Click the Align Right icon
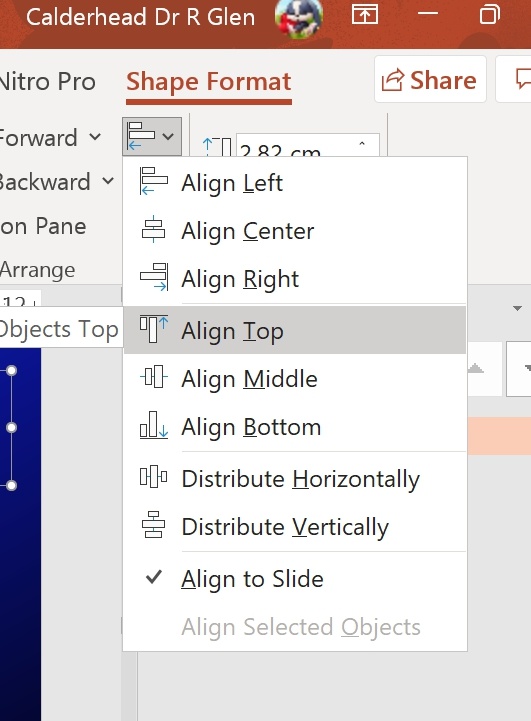This screenshot has width=531, height=721. tap(154, 277)
